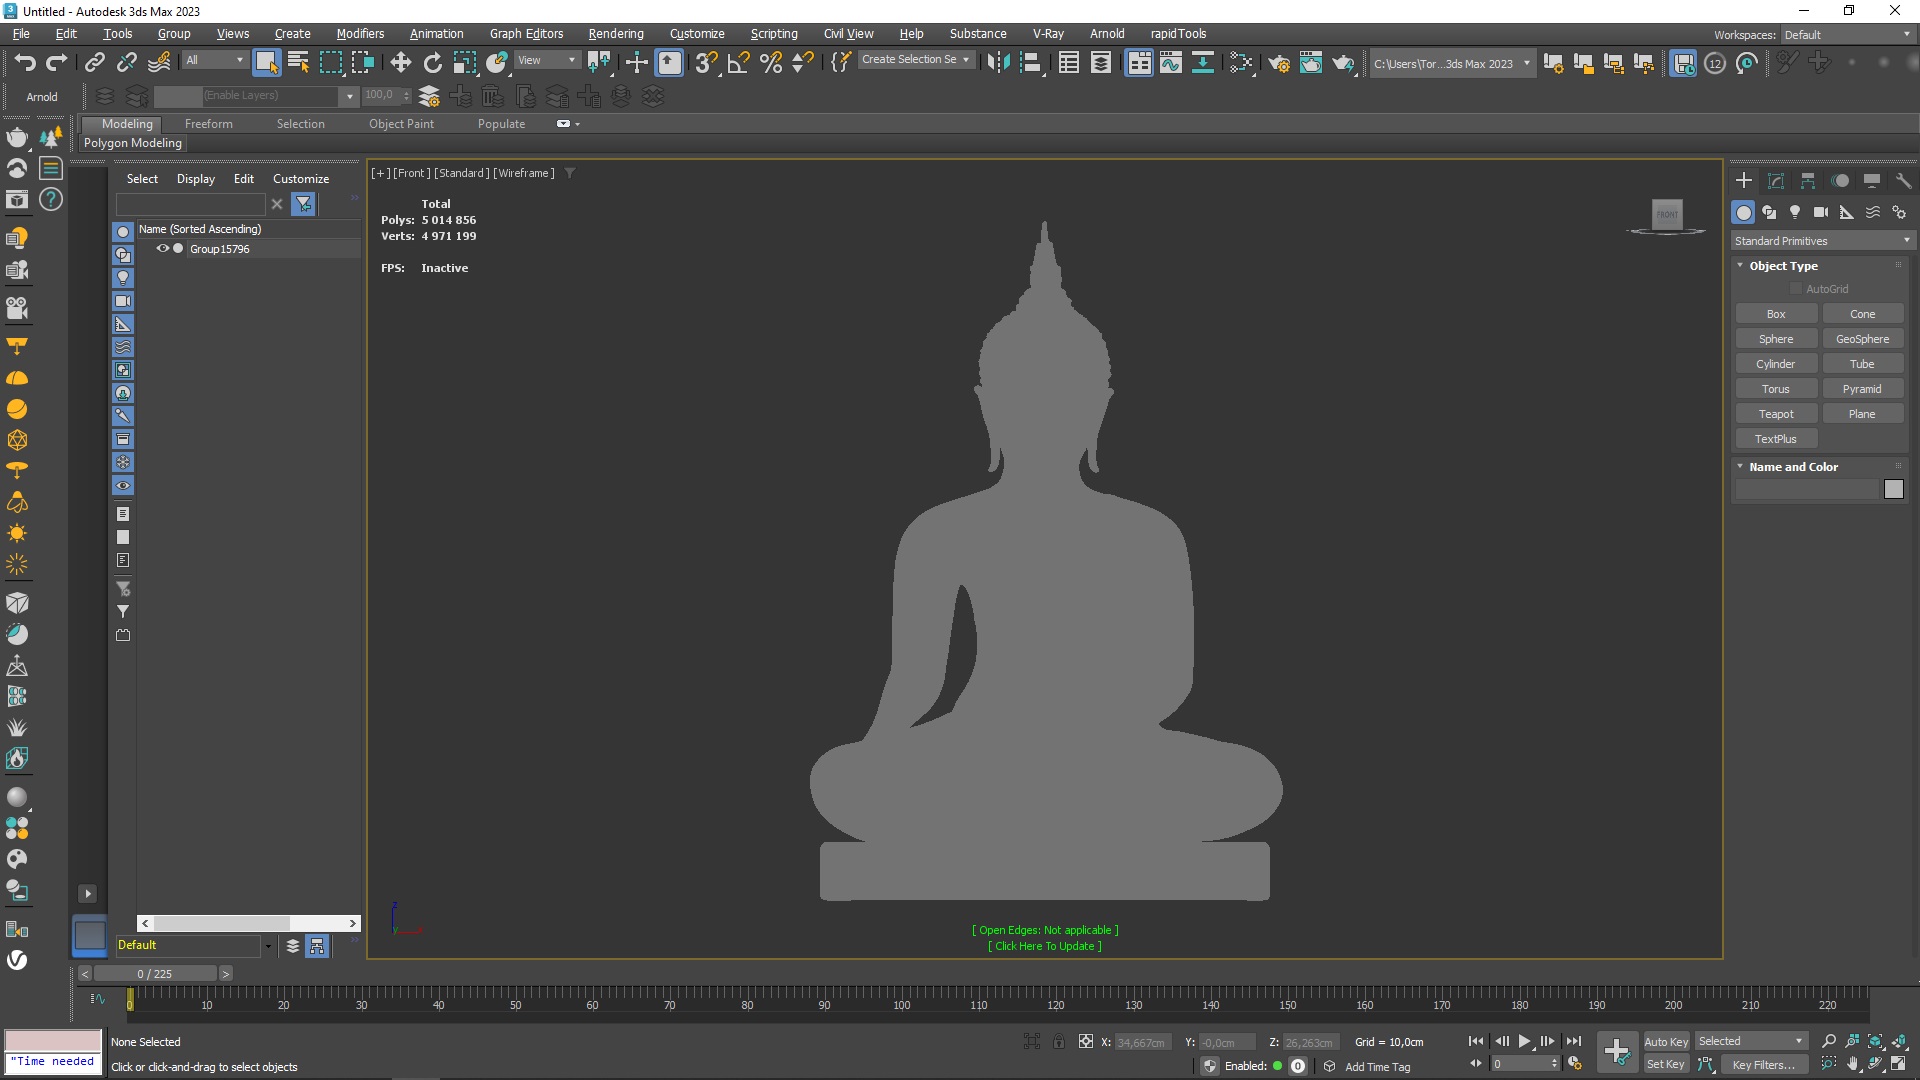
Task: Open the Graph Editors menu
Action: tap(526, 33)
